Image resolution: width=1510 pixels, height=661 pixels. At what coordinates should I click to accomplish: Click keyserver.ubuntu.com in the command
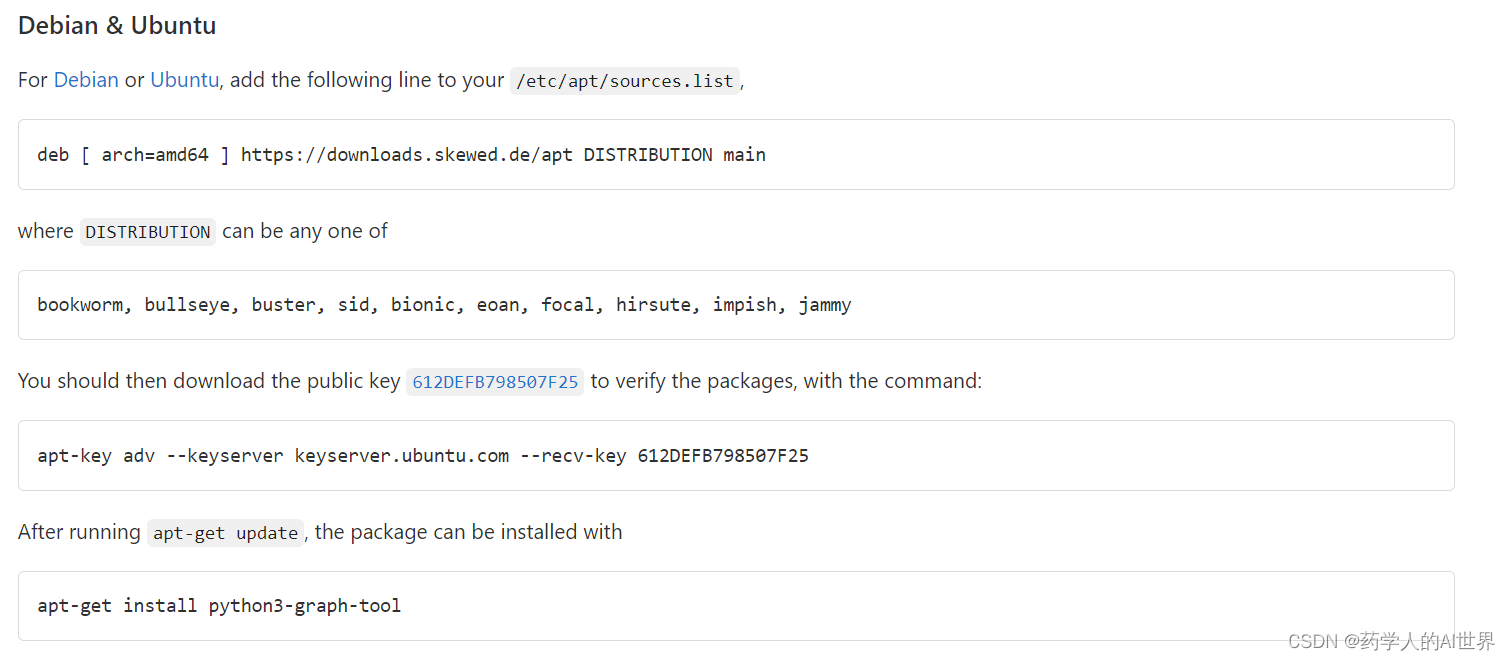pyautogui.click(x=402, y=456)
